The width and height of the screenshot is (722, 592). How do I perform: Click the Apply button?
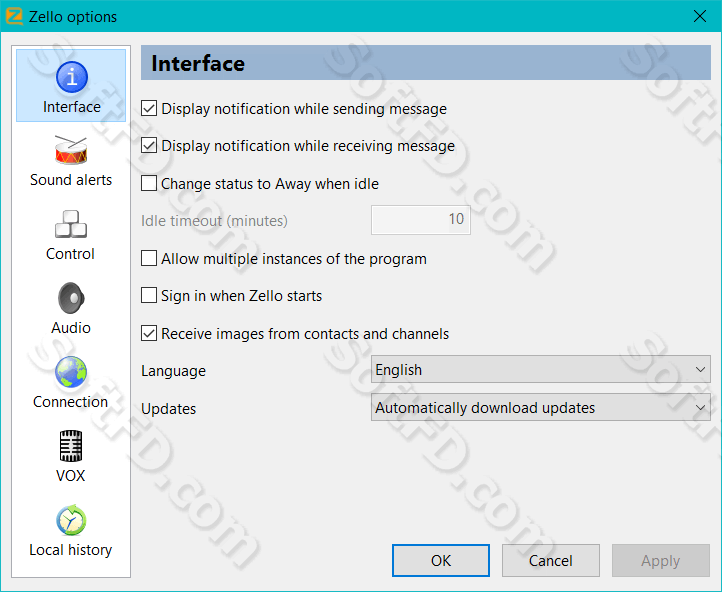tap(661, 560)
